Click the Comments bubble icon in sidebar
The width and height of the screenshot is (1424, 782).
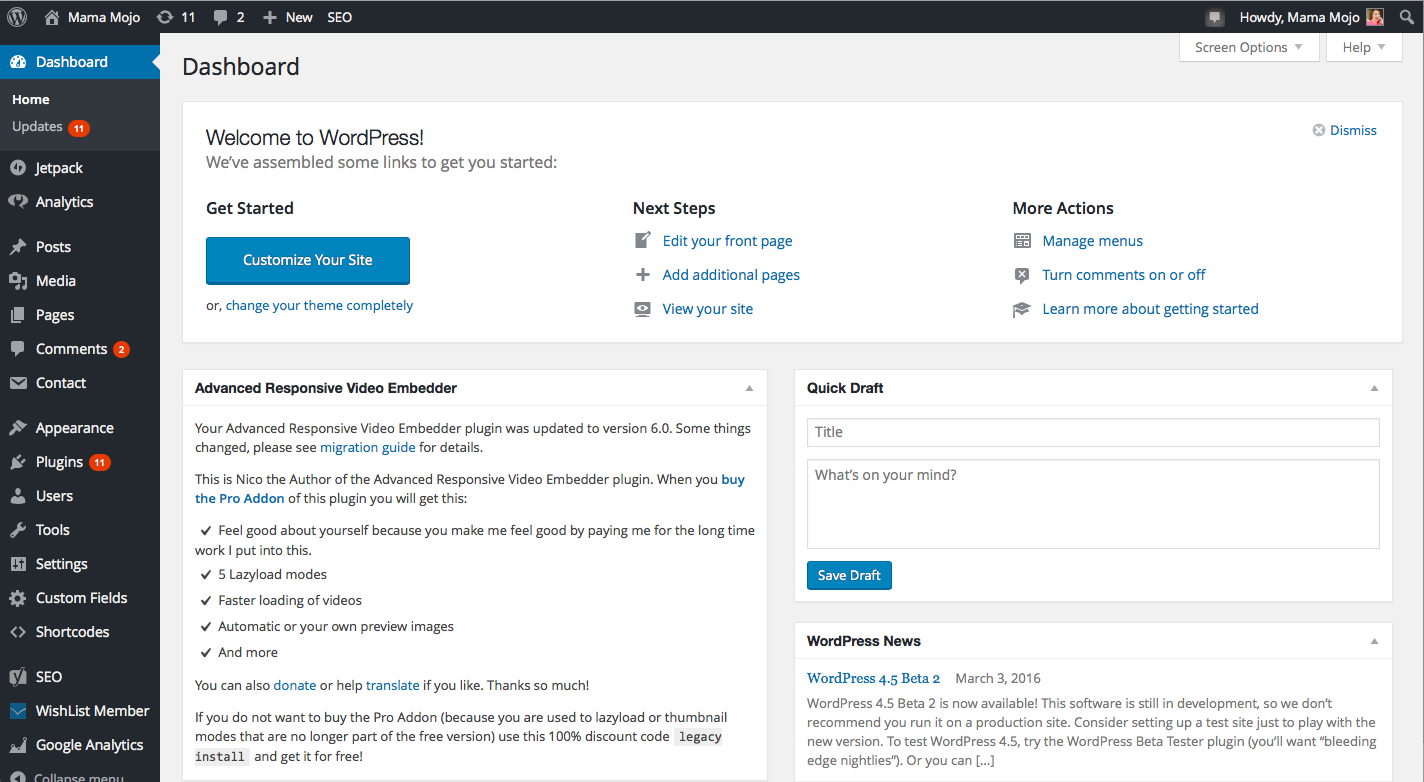click(18, 349)
